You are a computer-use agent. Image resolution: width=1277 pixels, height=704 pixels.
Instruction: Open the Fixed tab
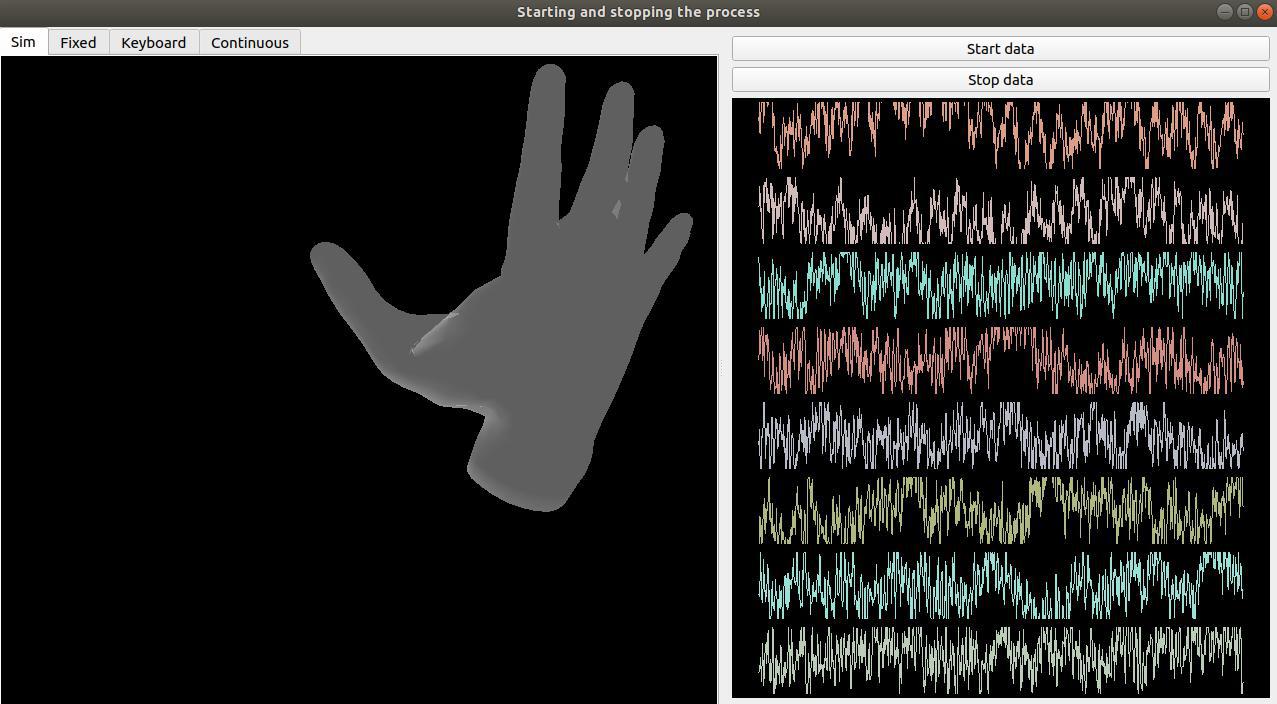pos(78,43)
